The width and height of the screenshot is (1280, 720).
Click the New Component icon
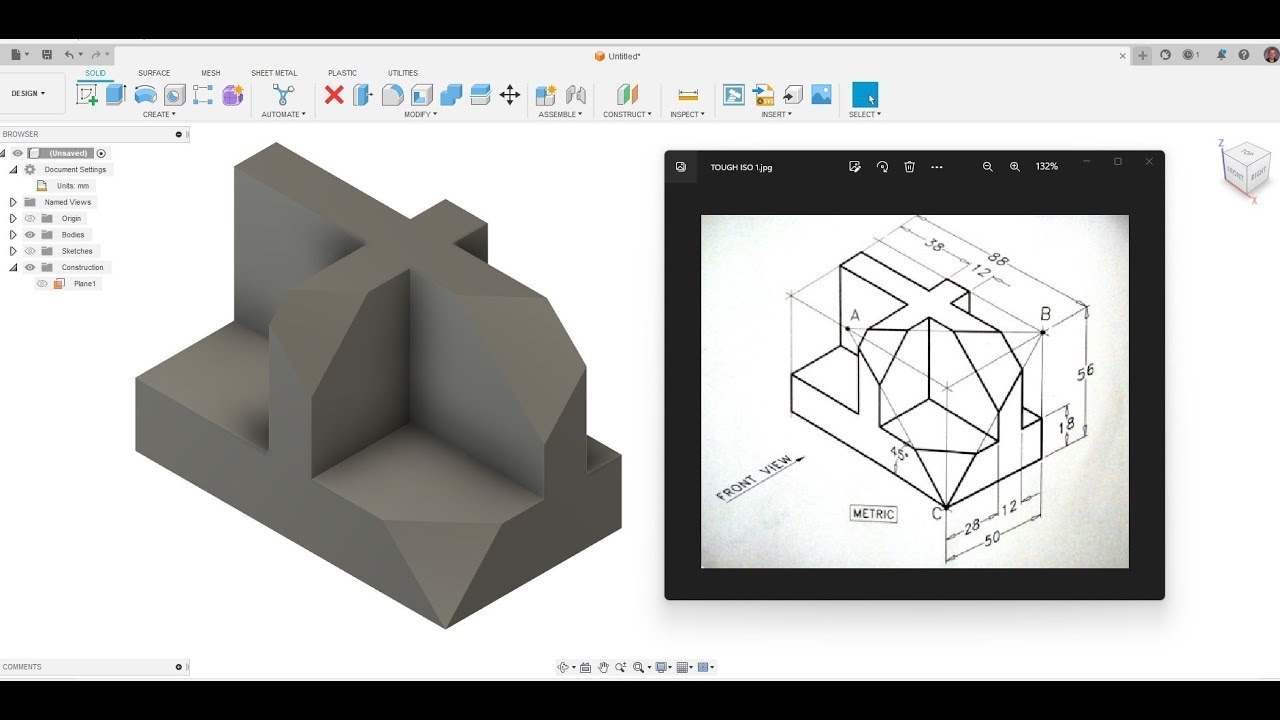(546, 95)
